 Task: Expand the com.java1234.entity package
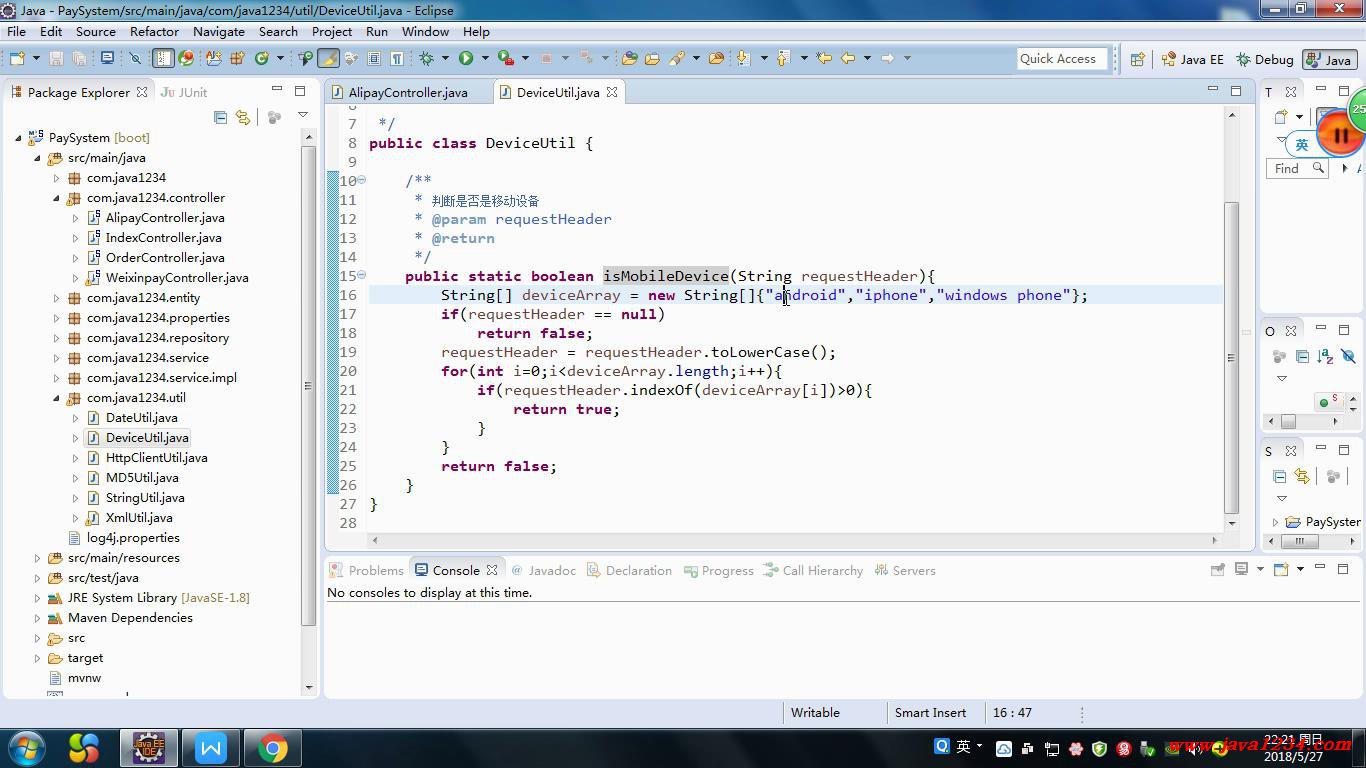point(57,298)
